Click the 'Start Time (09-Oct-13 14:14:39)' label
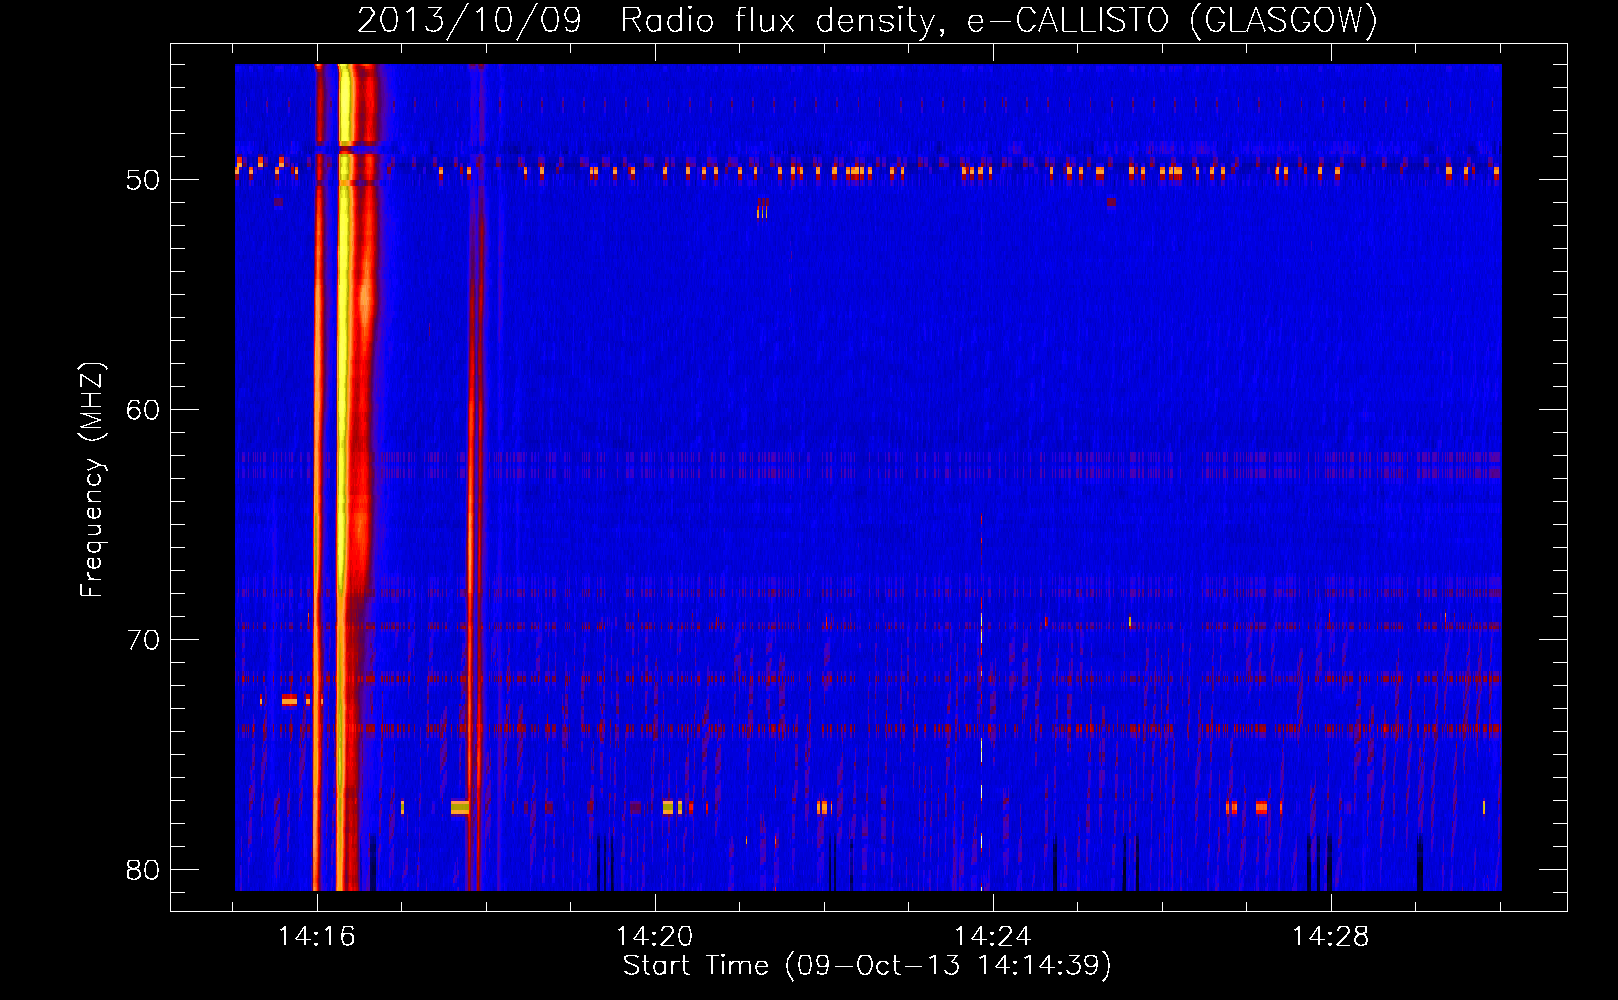This screenshot has width=1618, height=1000. point(867,966)
